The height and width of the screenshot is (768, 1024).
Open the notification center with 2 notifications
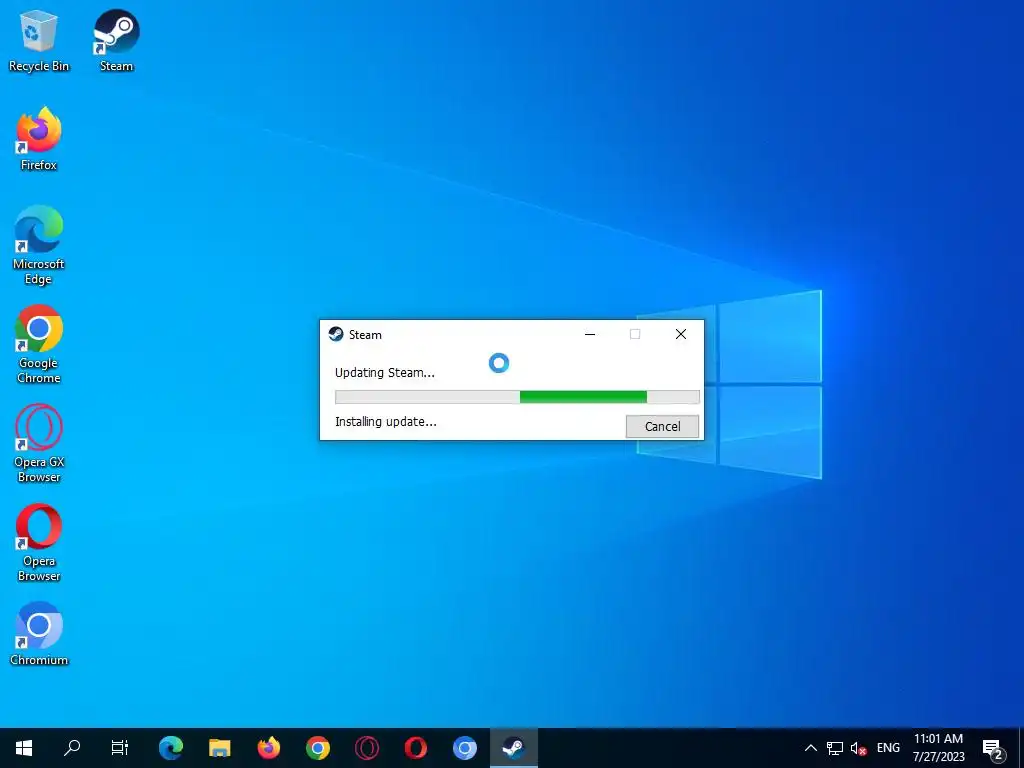pyautogui.click(x=993, y=748)
